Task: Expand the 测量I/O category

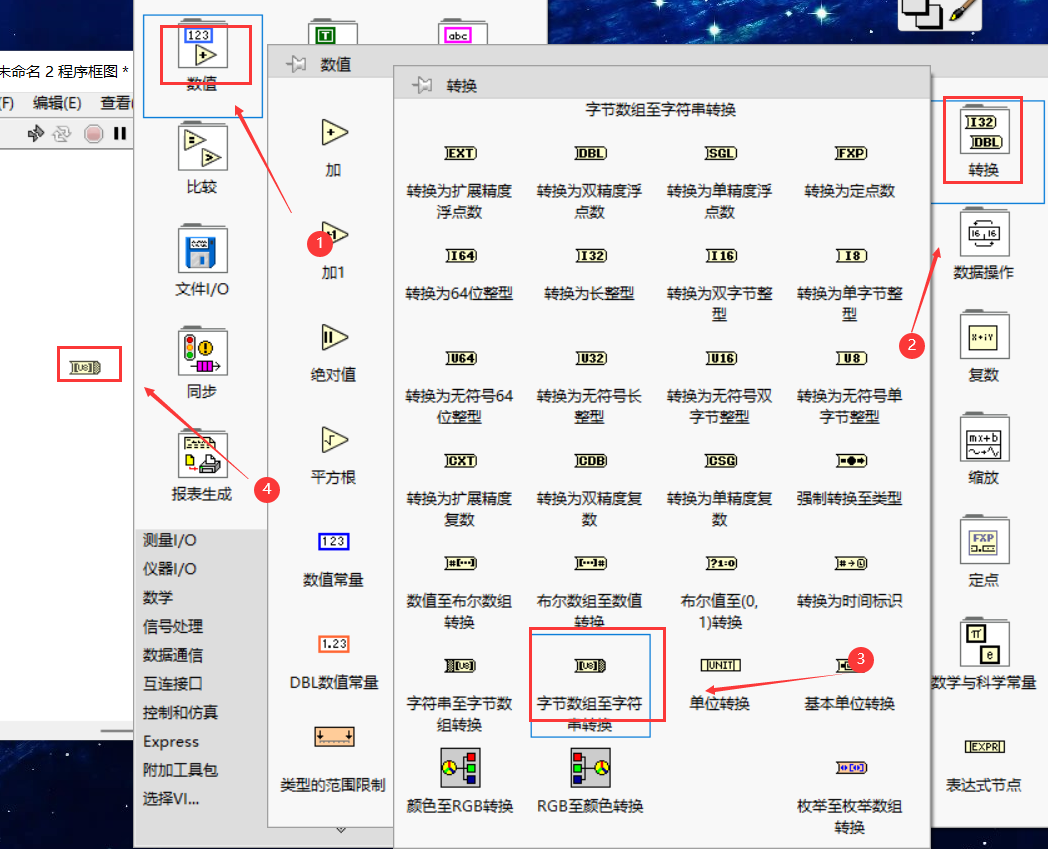Action: click(x=169, y=540)
